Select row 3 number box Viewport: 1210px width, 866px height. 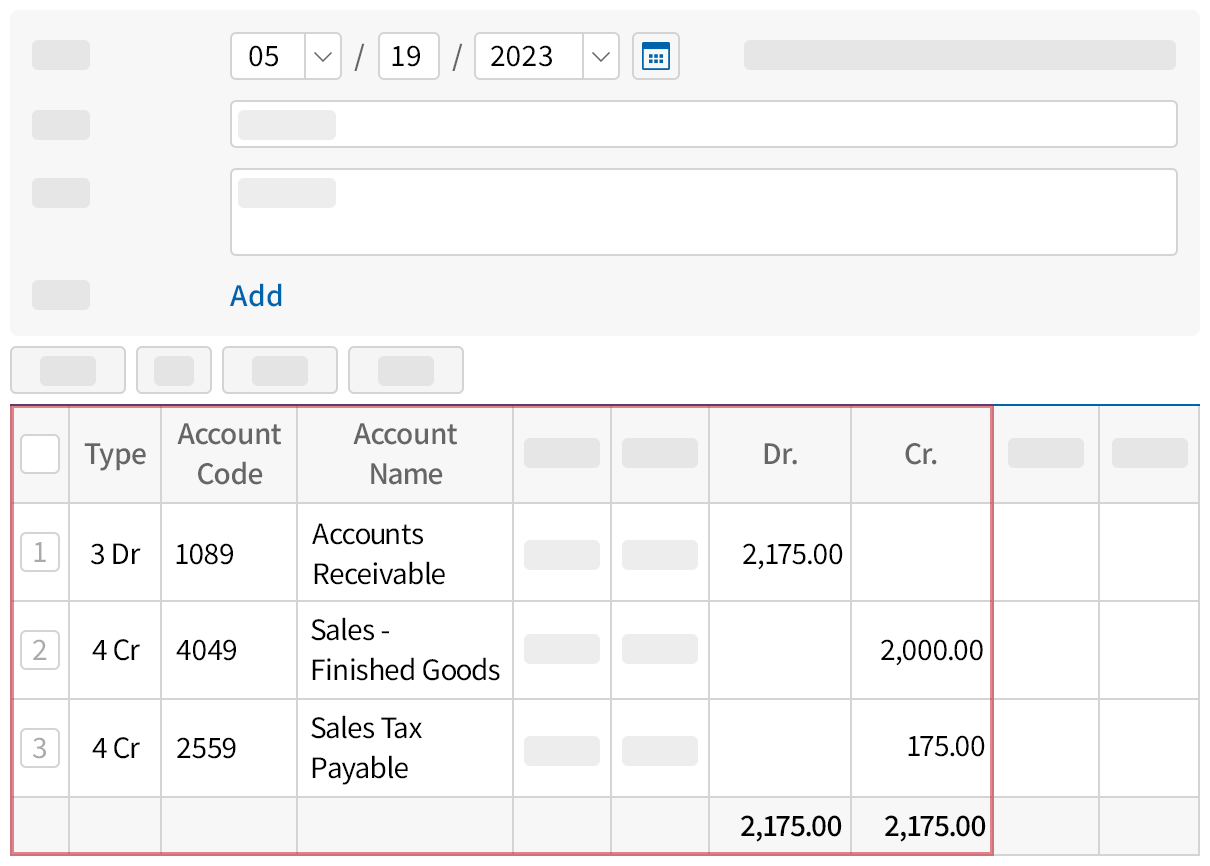coord(40,748)
